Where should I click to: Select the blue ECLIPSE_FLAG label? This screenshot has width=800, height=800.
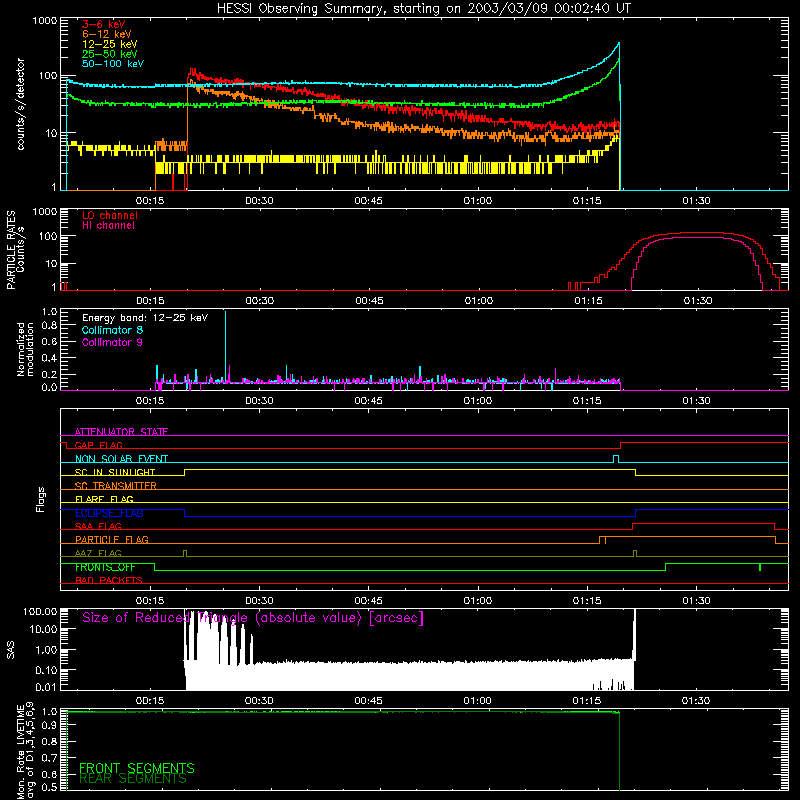point(109,513)
